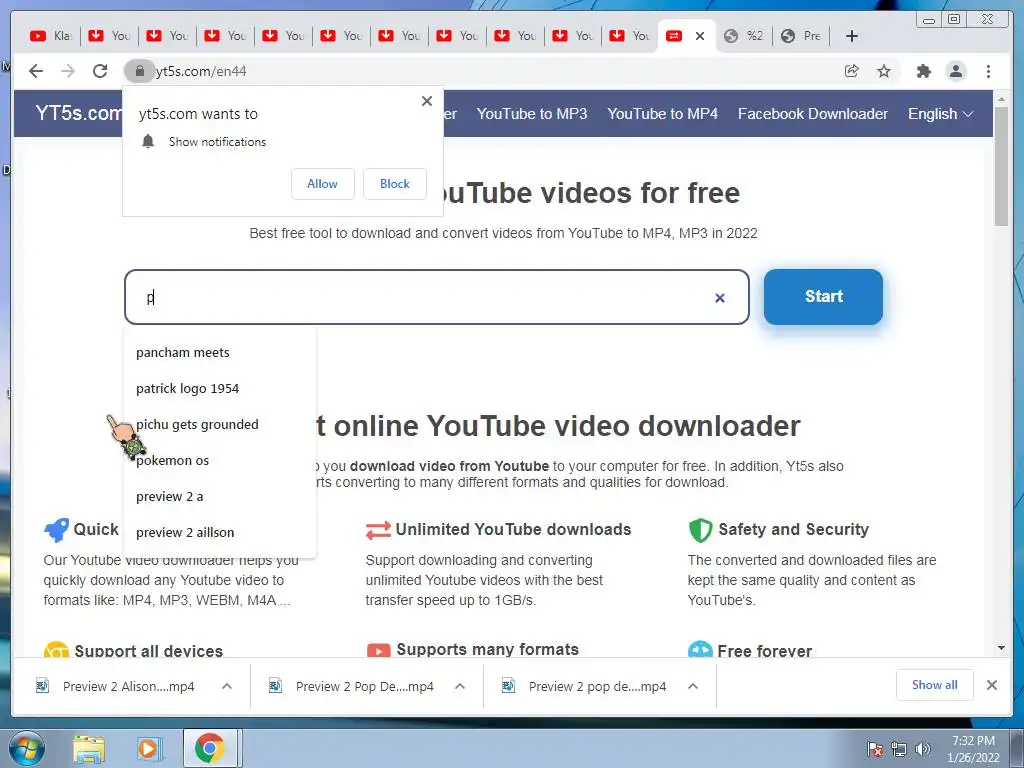Click the lock icon in address bar
The width and height of the screenshot is (1024, 768).
(139, 71)
